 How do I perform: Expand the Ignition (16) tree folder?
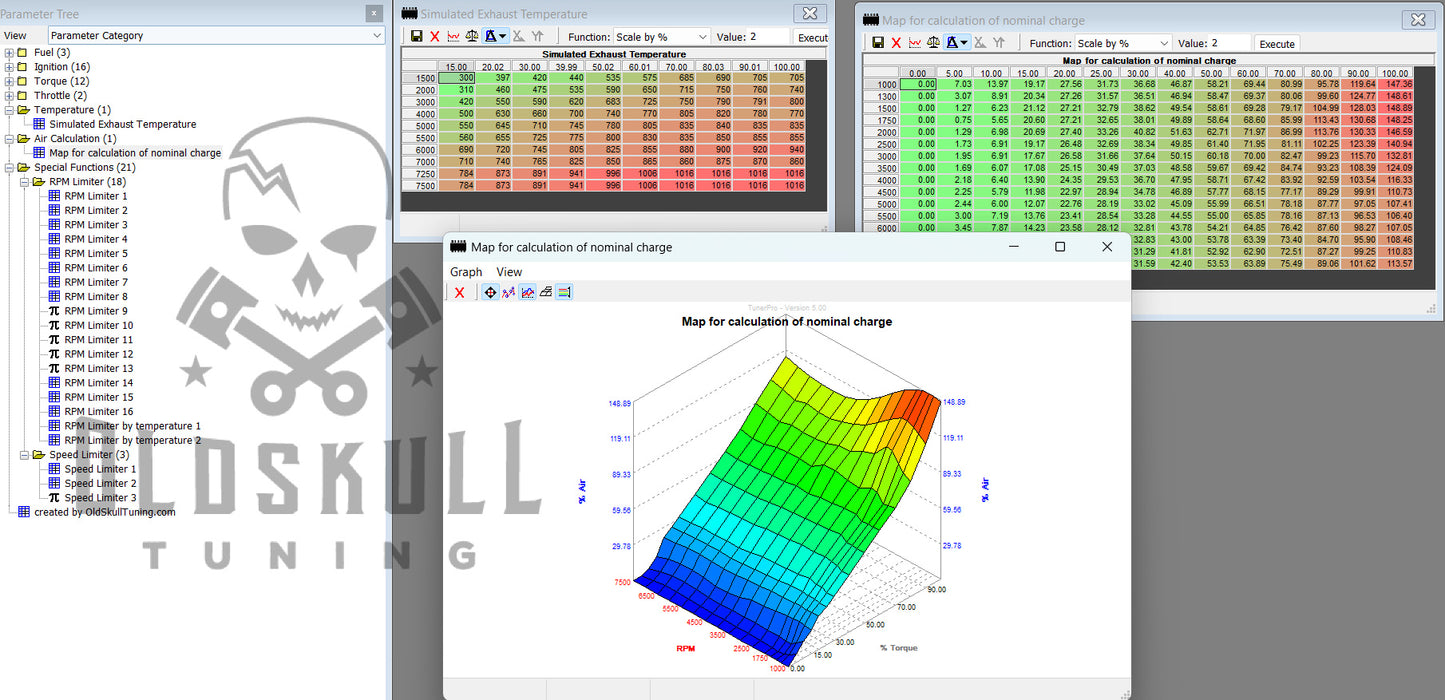click(x=9, y=67)
